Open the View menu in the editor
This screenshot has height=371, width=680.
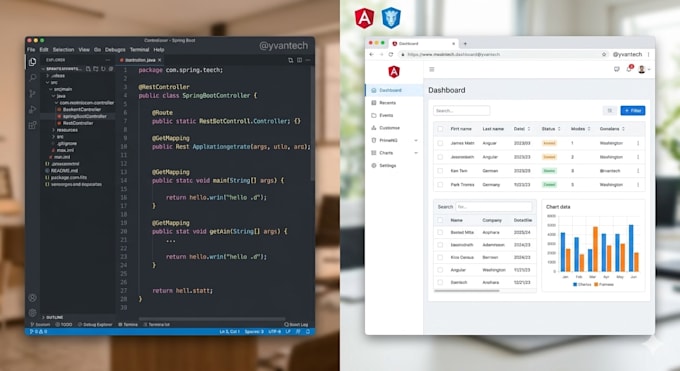coord(84,50)
